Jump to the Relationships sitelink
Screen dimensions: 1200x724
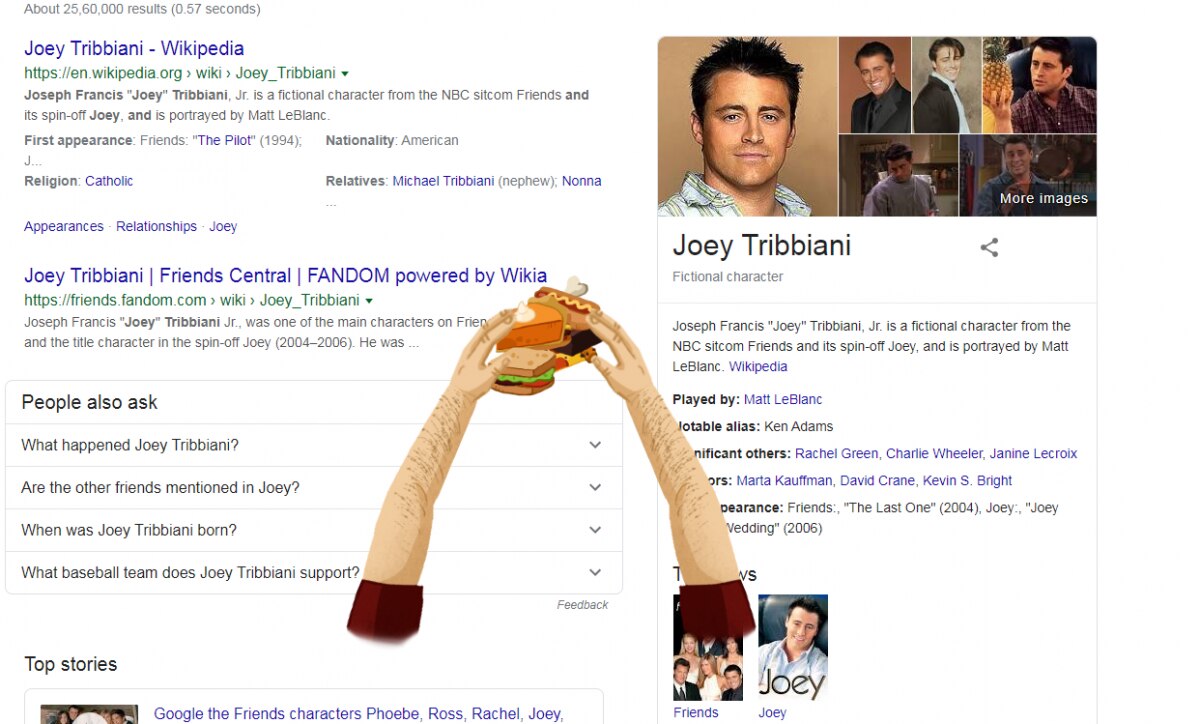pyautogui.click(x=156, y=227)
